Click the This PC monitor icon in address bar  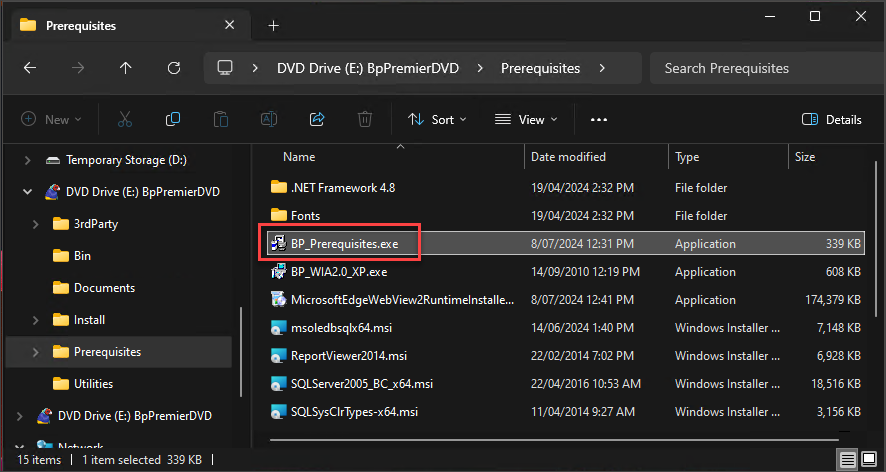(x=225, y=68)
